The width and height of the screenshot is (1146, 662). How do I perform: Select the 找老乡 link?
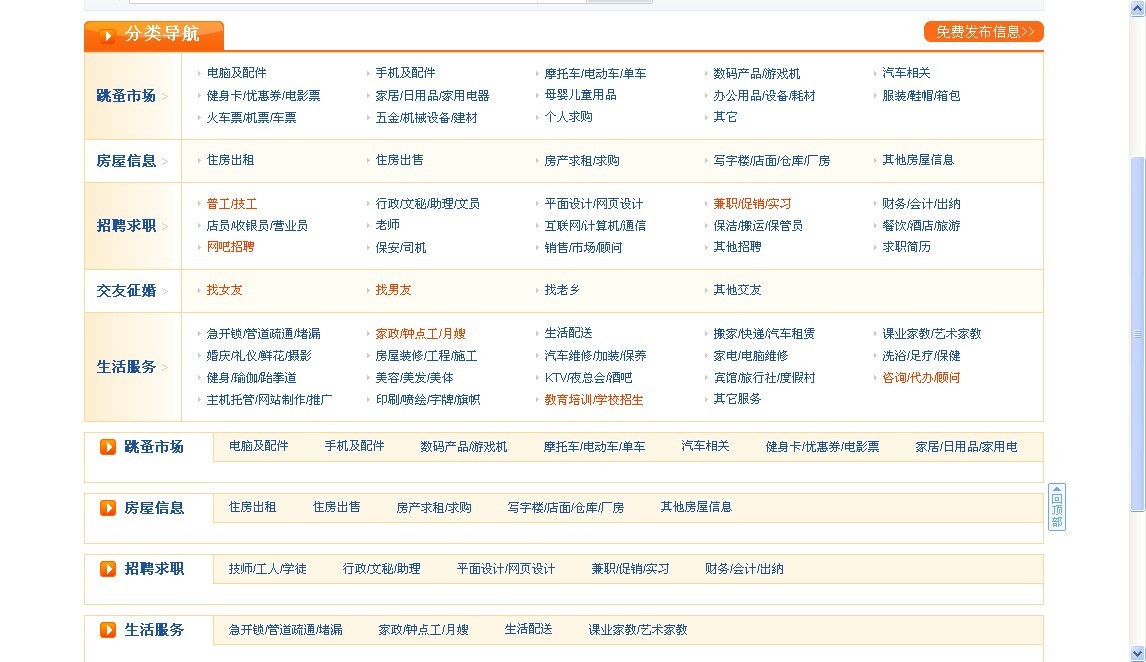point(561,290)
